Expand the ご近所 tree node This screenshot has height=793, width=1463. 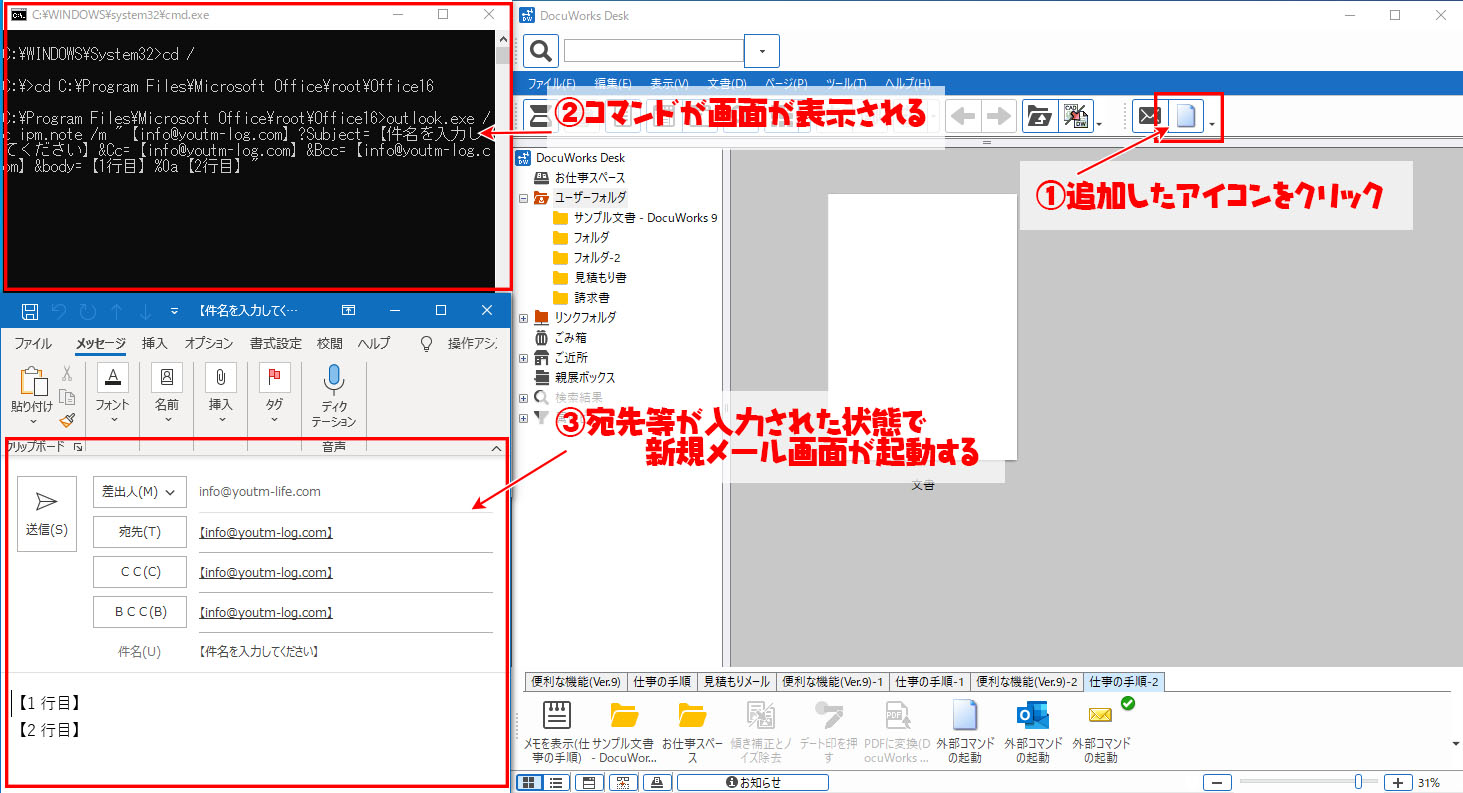click(523, 358)
